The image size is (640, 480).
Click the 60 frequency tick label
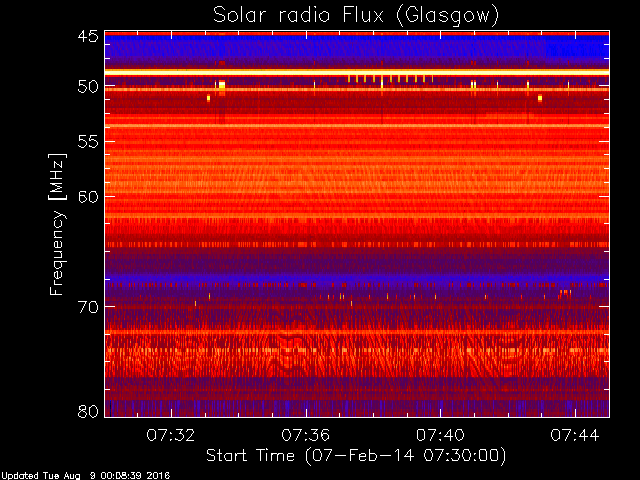(88, 197)
